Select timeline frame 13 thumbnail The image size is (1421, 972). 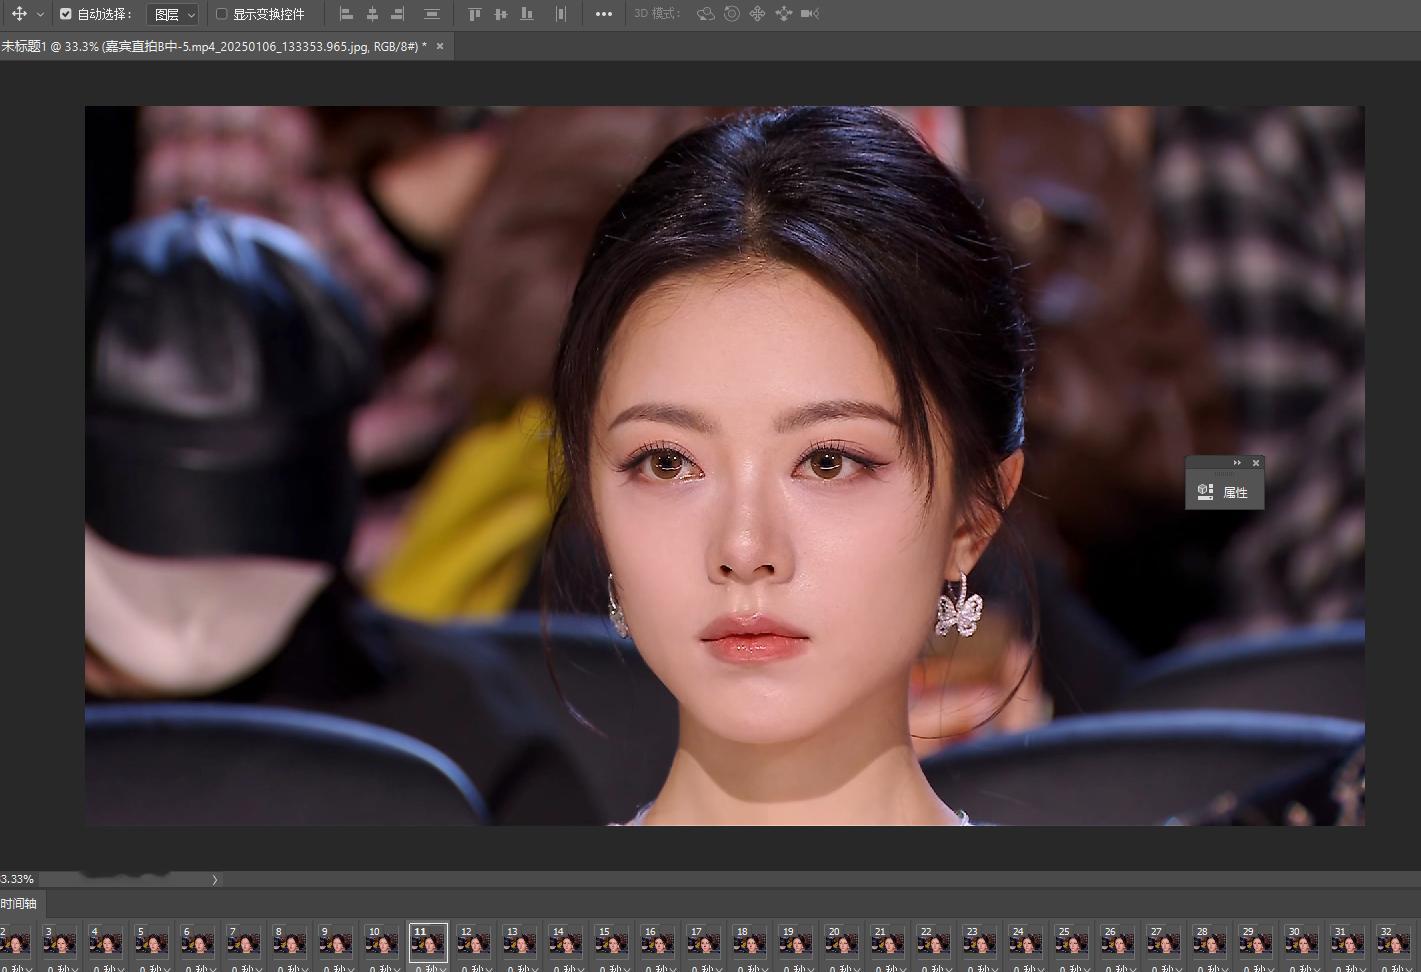(520, 942)
